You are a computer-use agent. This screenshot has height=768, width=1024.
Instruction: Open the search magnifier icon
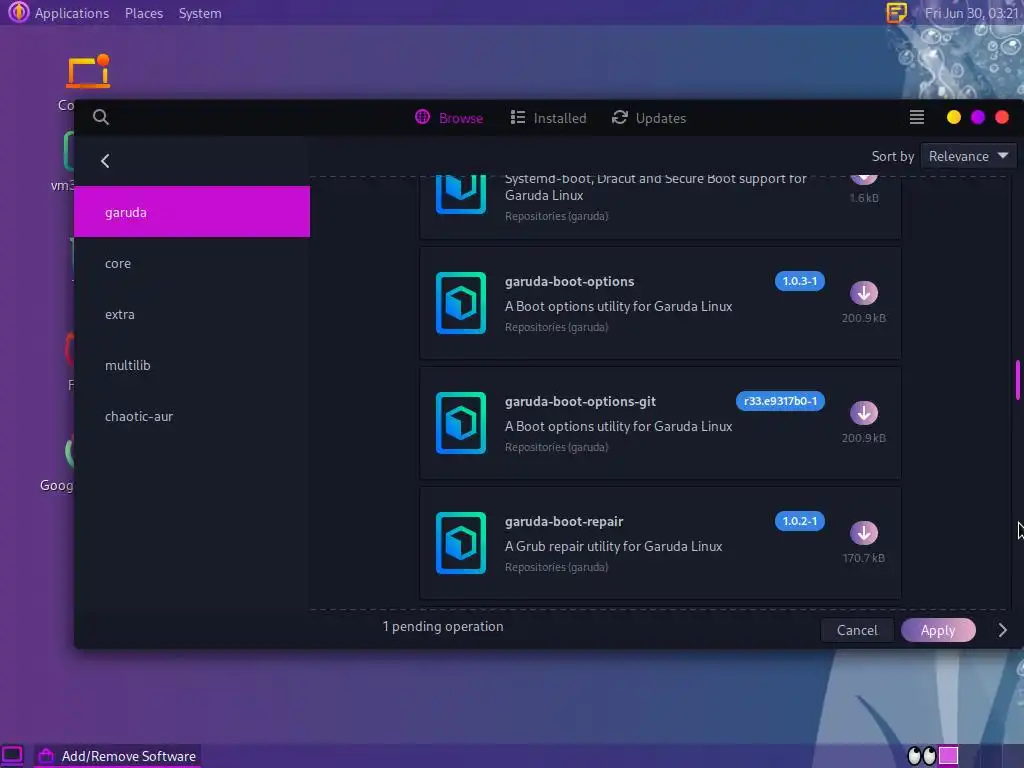[101, 117]
